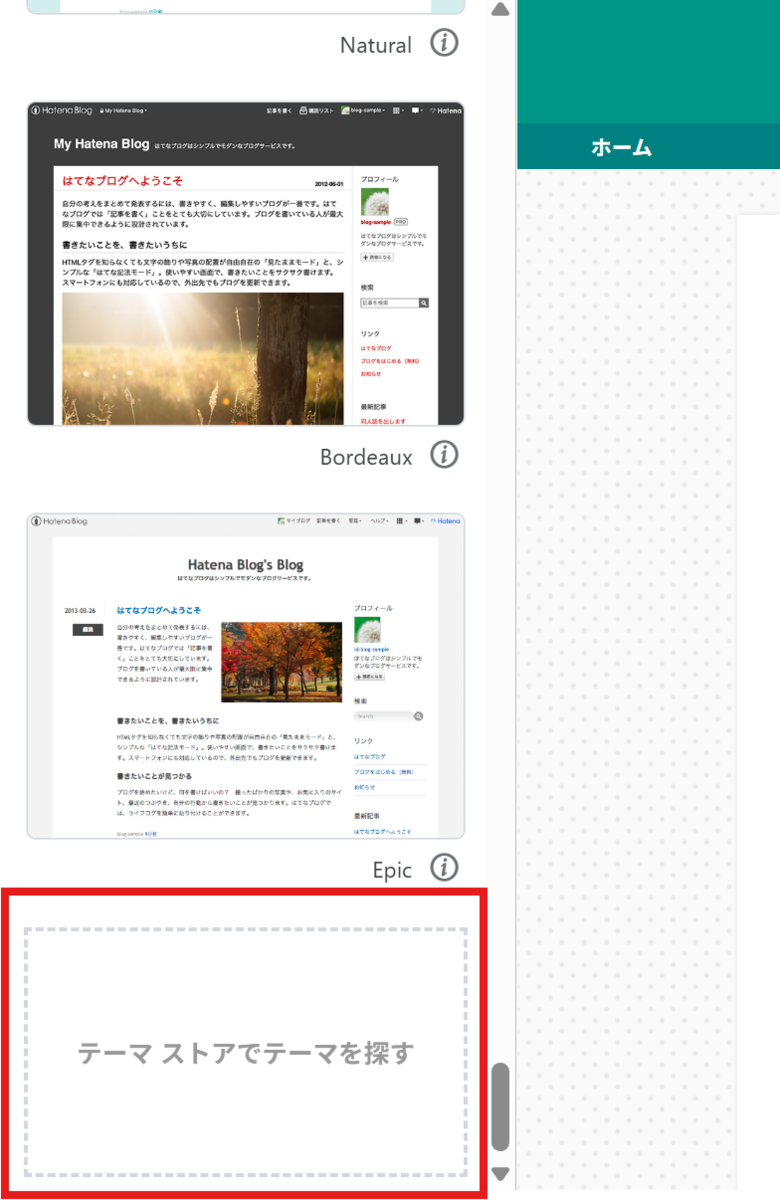Select the Epic theme thumbnail

tap(246, 676)
